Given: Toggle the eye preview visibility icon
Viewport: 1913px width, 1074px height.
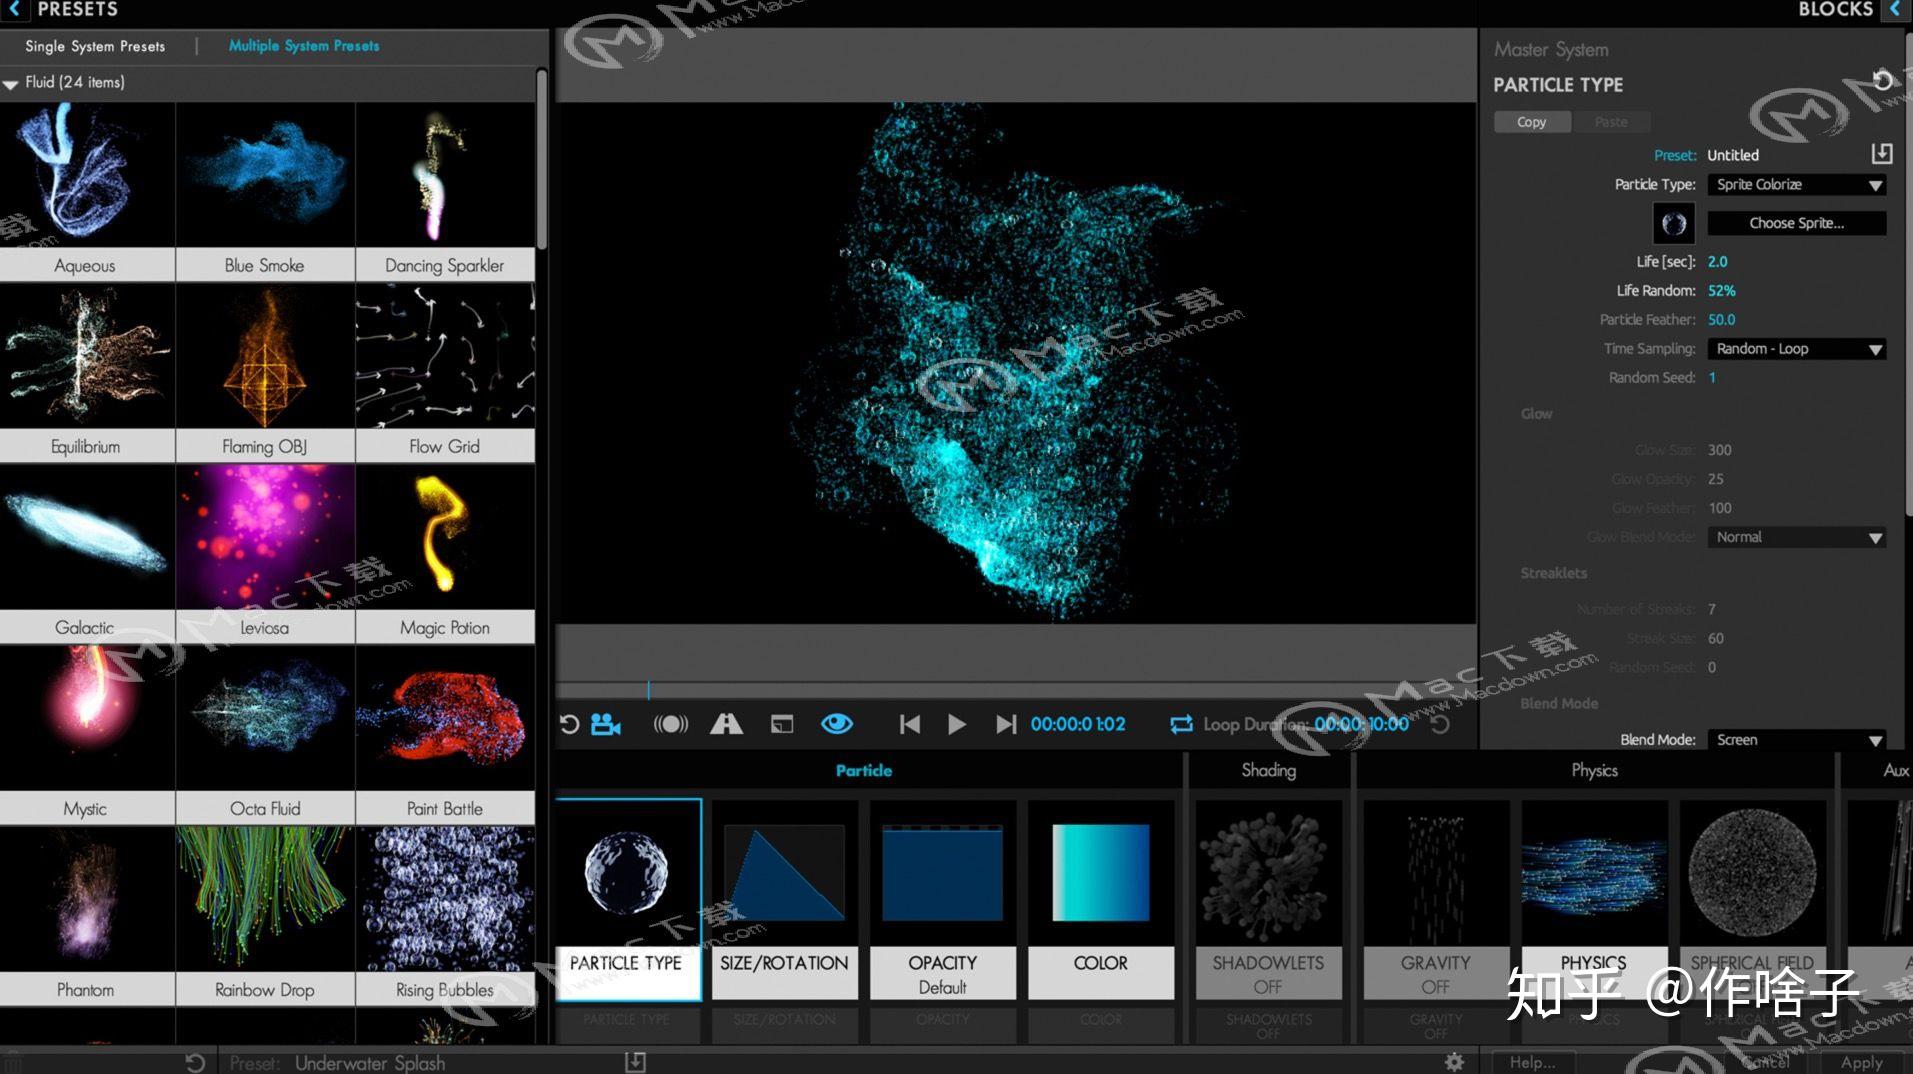Looking at the screenshot, I should [836, 724].
